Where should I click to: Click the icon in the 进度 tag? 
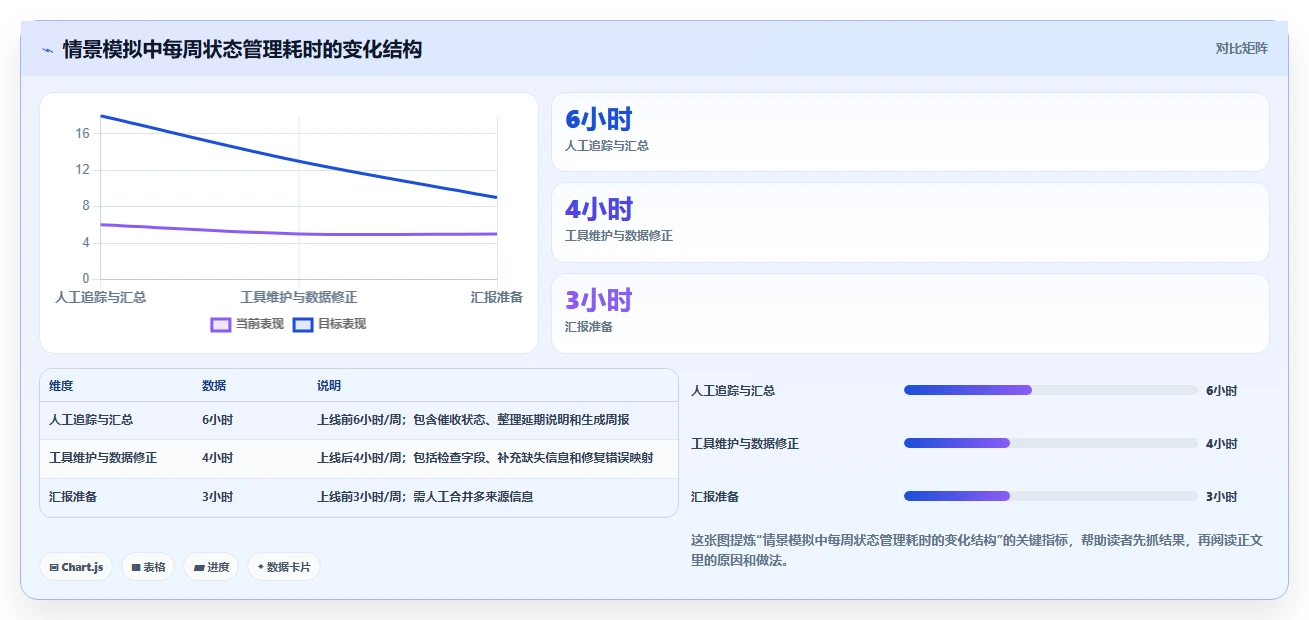199,567
